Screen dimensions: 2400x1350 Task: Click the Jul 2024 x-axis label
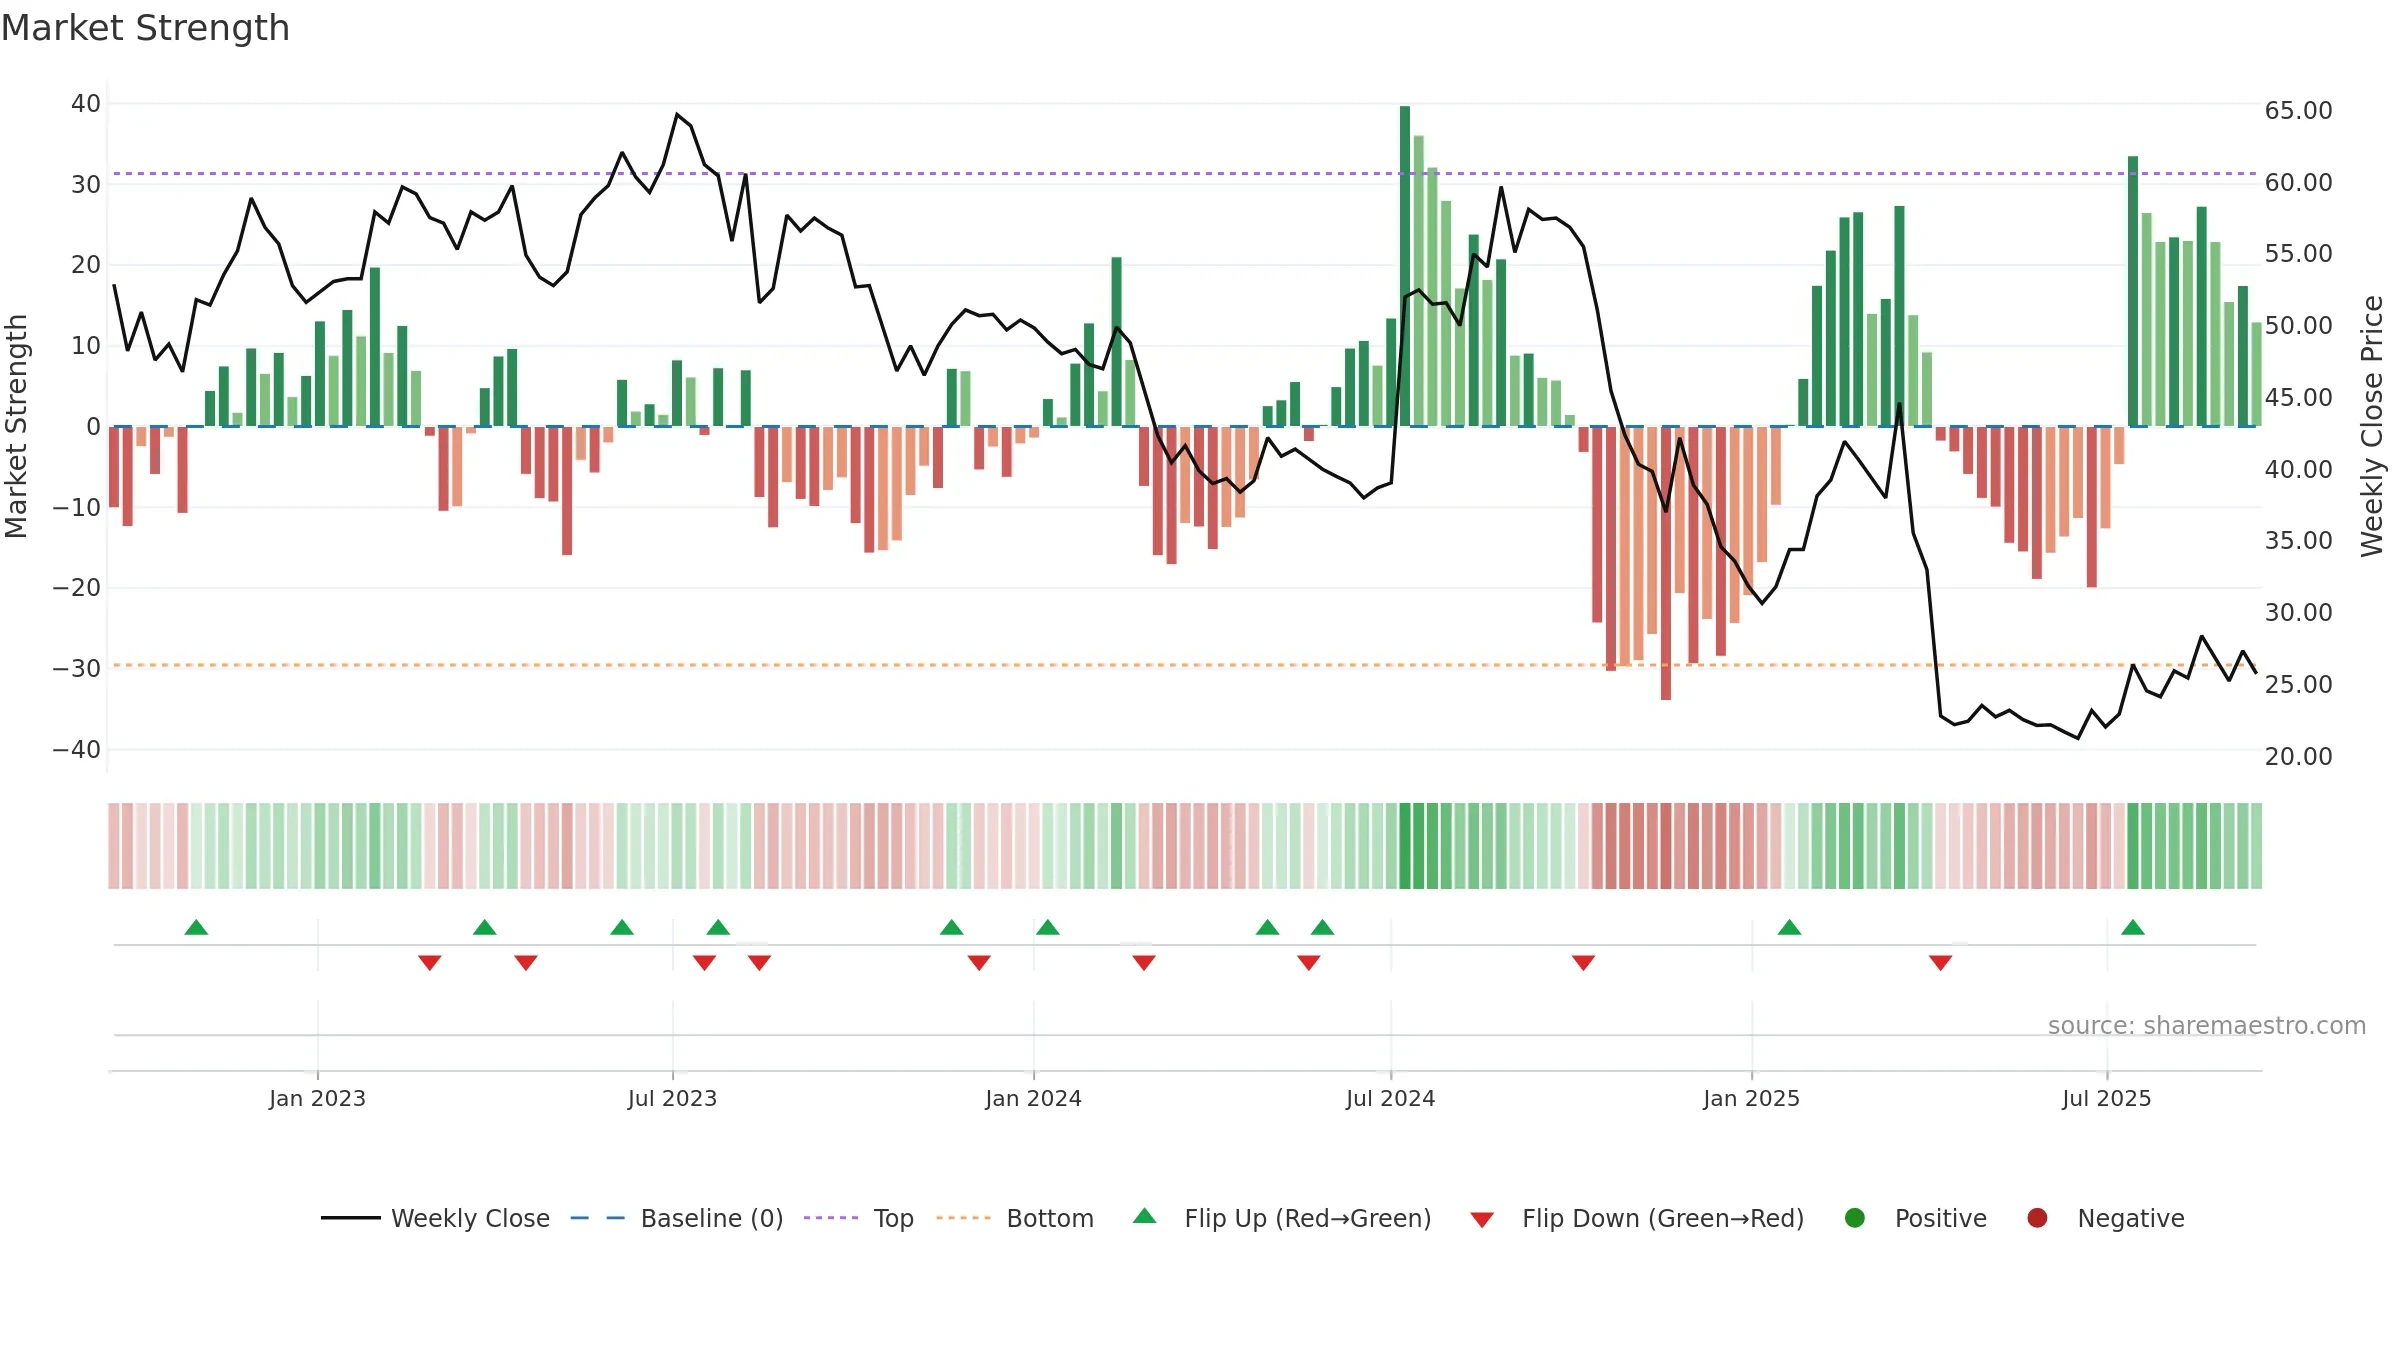click(1390, 1098)
